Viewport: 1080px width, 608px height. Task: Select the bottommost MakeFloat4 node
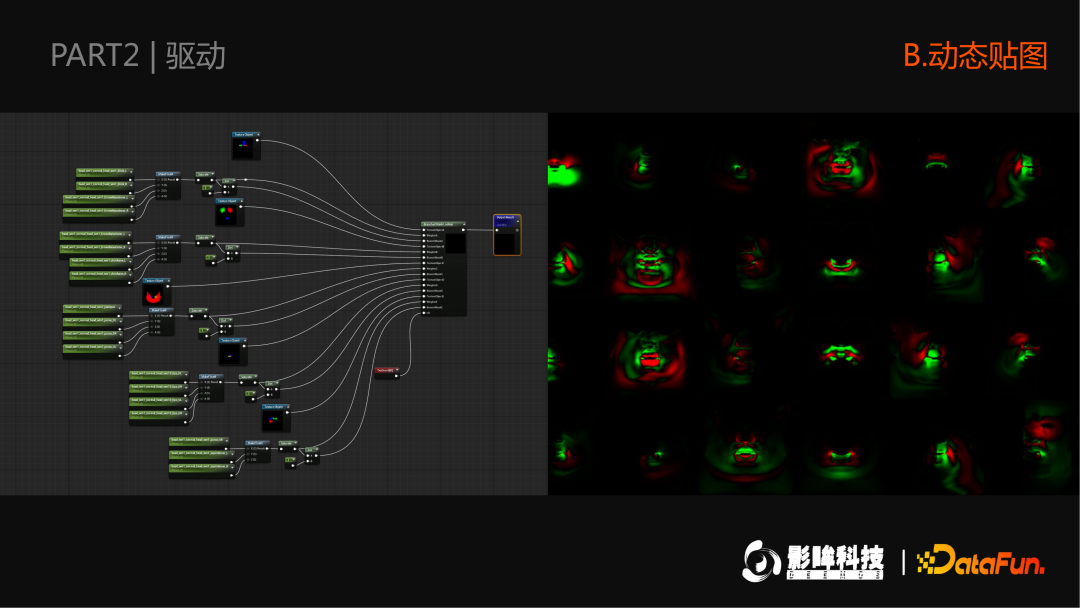pos(255,443)
